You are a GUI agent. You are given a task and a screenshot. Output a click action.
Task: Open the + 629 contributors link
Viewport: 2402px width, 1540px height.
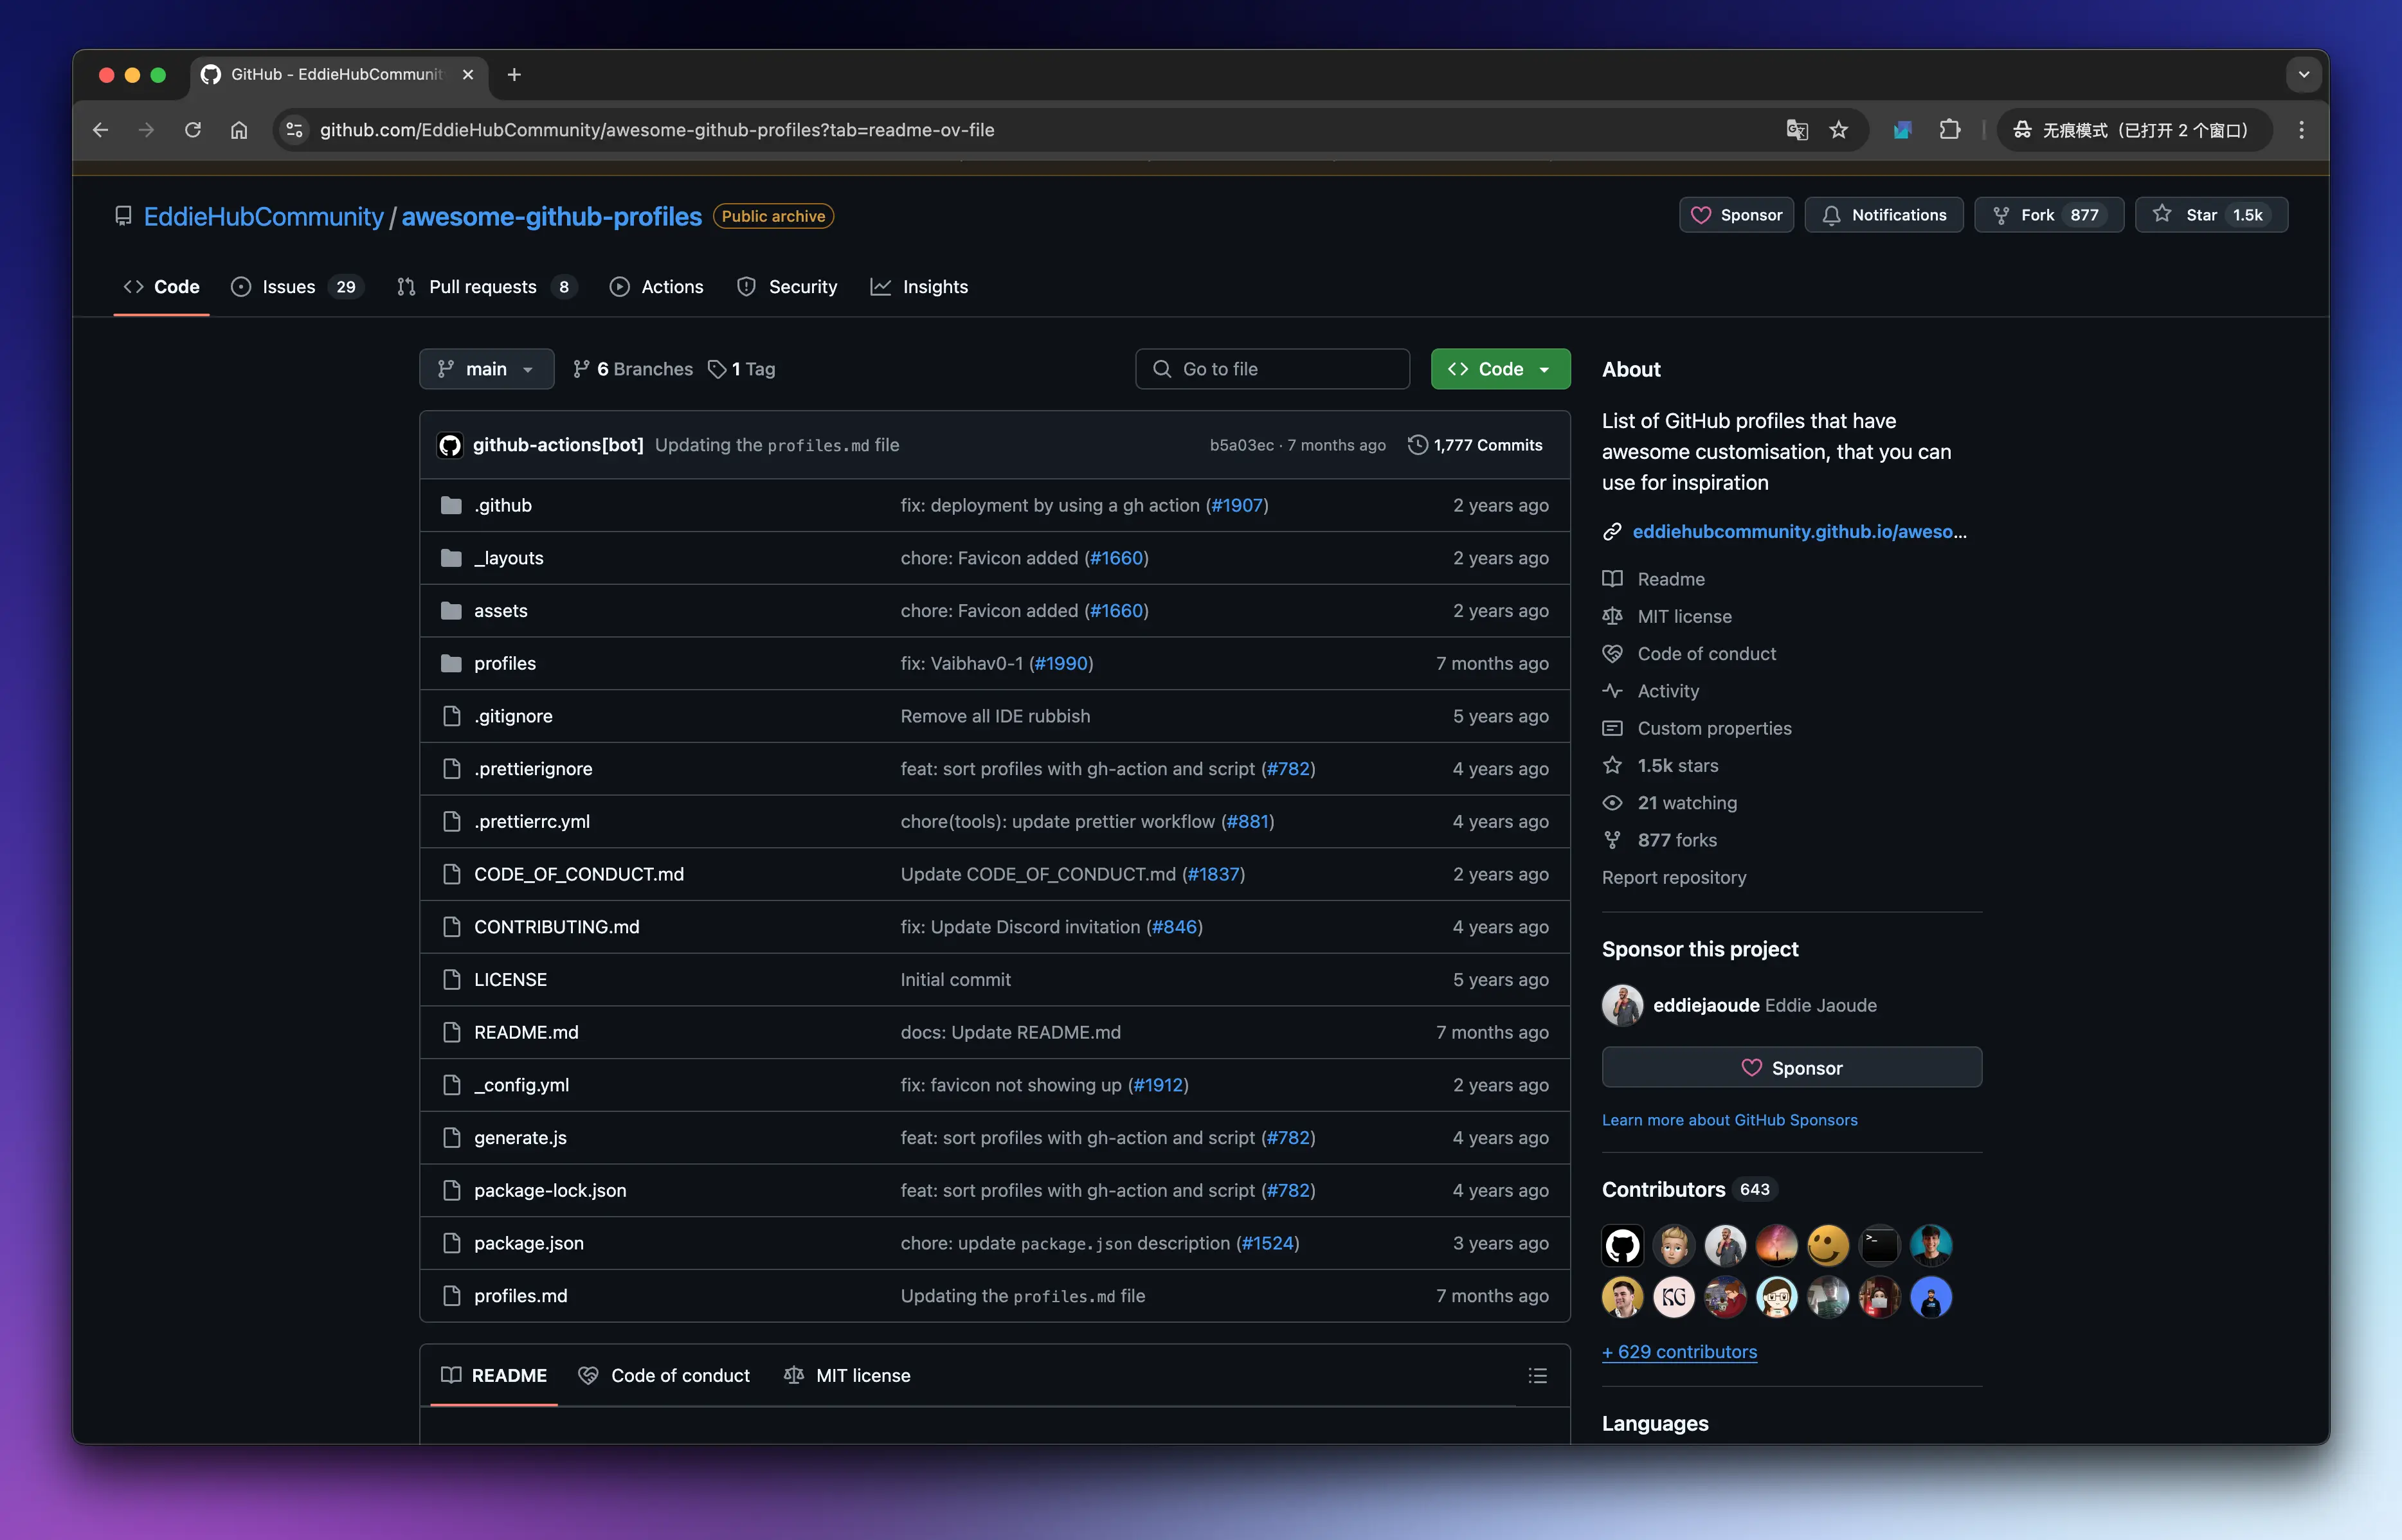pos(1679,1352)
